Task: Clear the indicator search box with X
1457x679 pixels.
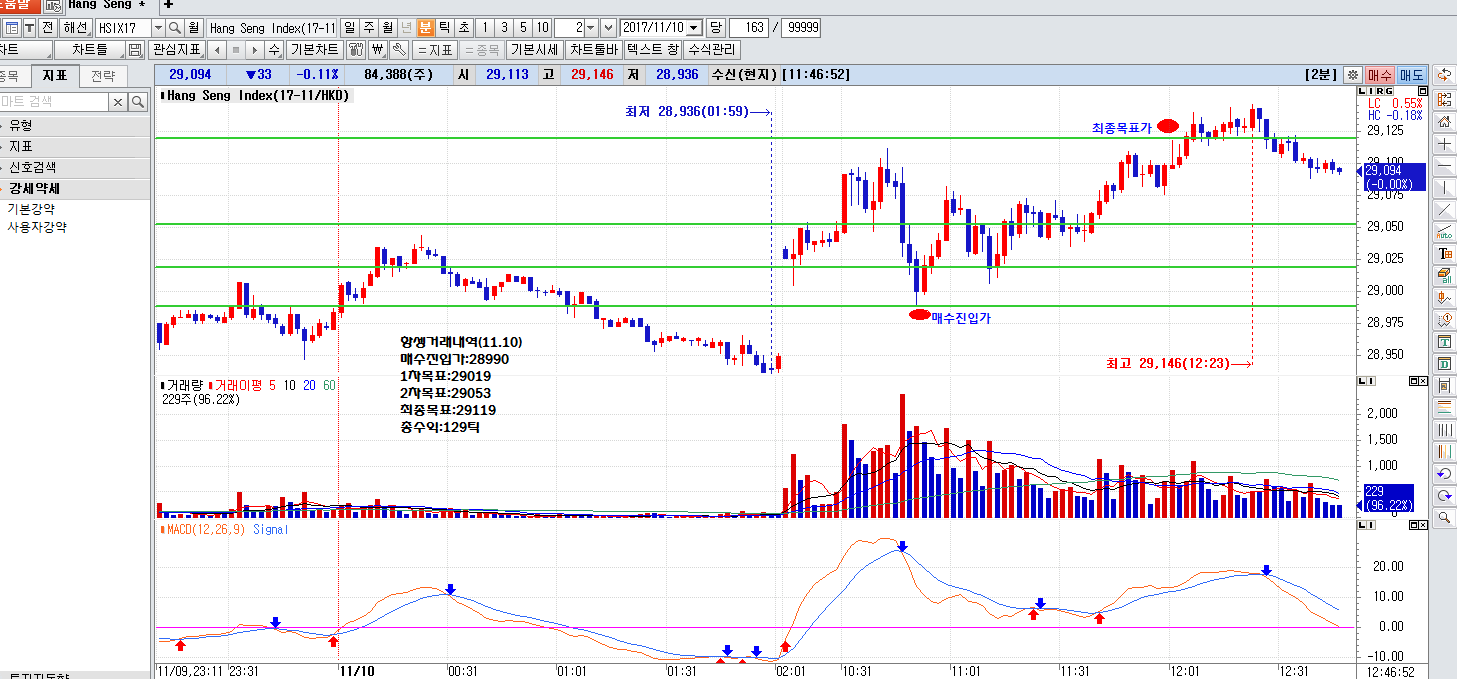Action: (118, 102)
